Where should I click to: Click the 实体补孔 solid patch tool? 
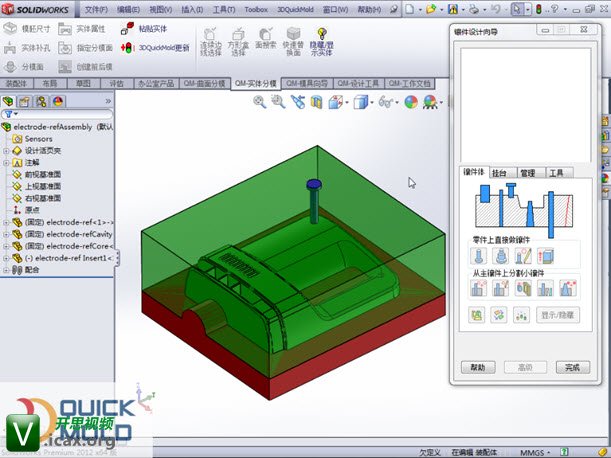[x=26, y=48]
